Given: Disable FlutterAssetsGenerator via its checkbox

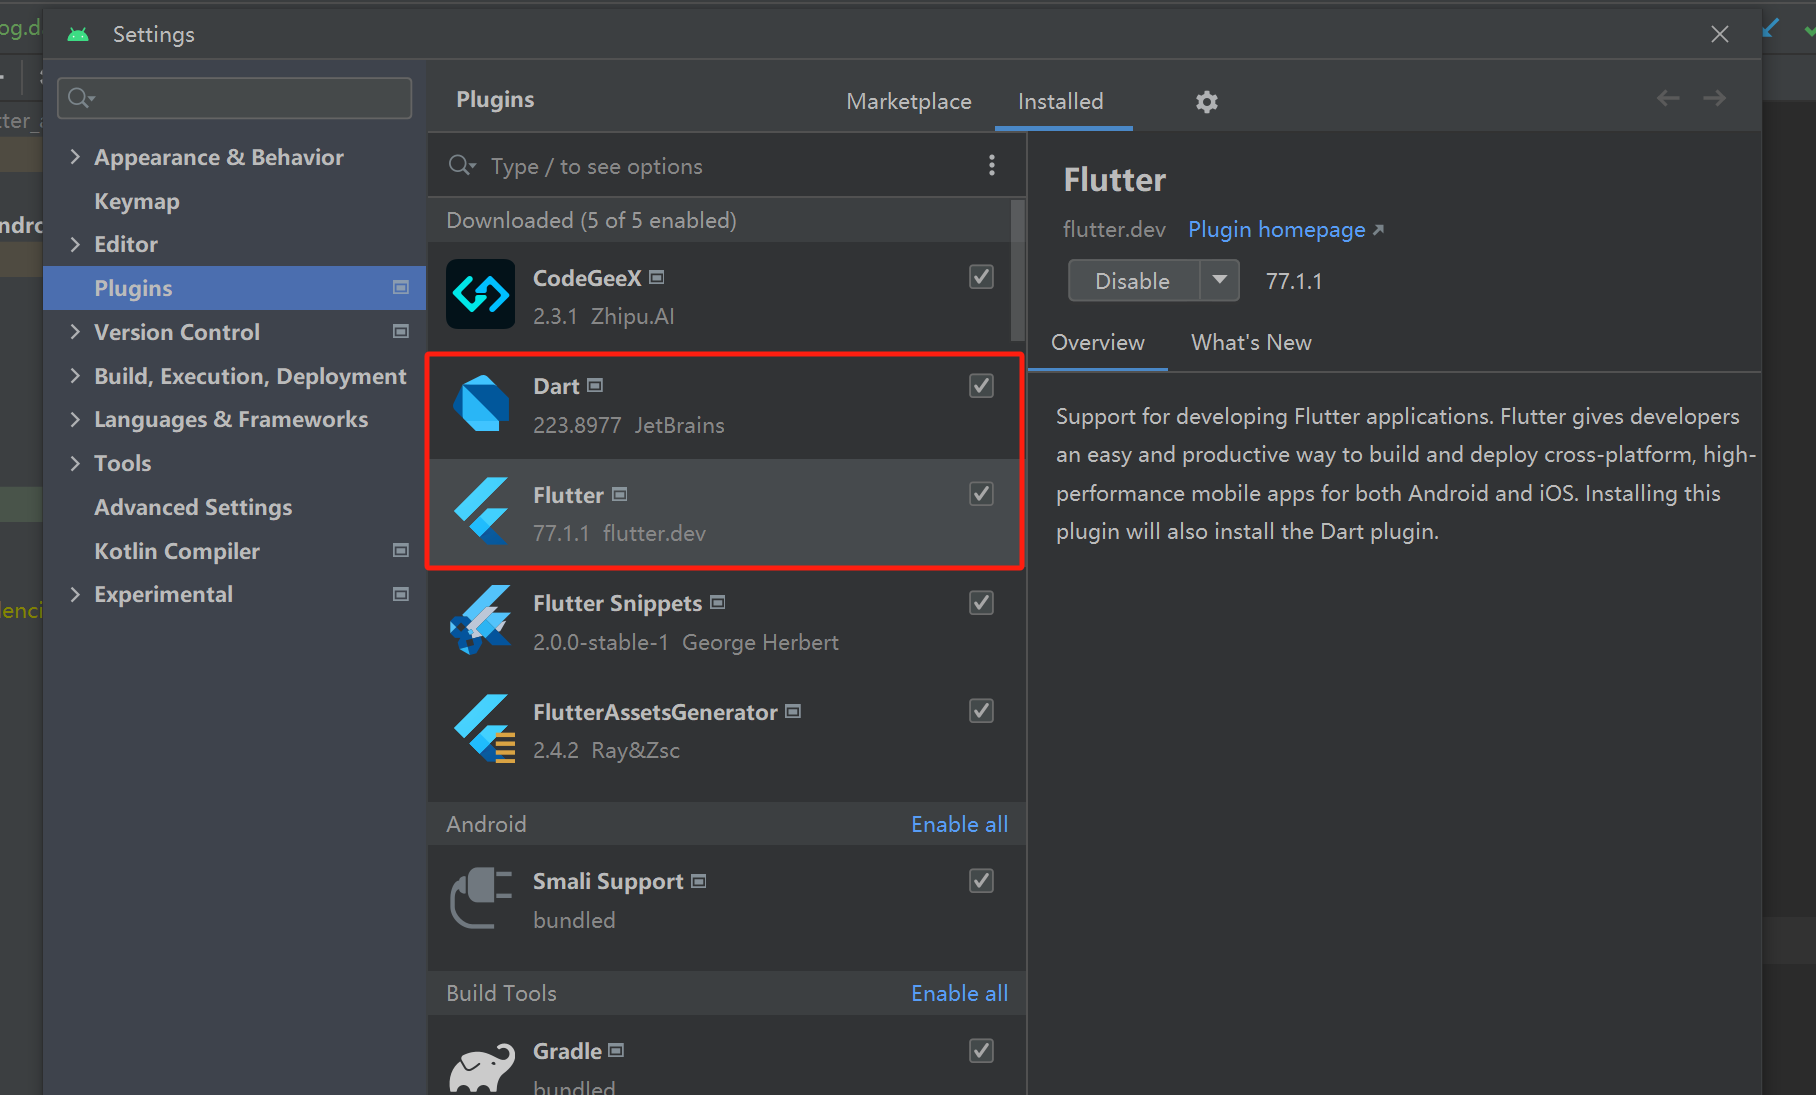Looking at the screenshot, I should coord(982,711).
